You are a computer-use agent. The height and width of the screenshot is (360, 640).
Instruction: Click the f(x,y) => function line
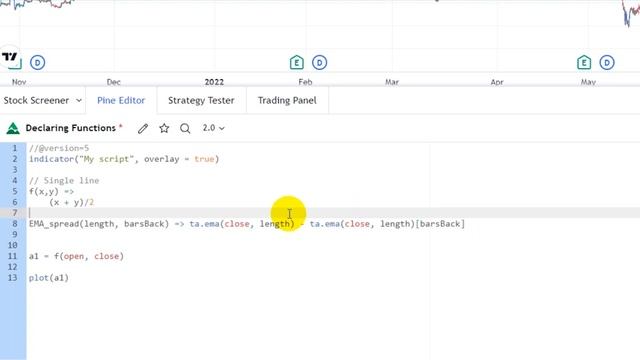pyautogui.click(x=51, y=191)
